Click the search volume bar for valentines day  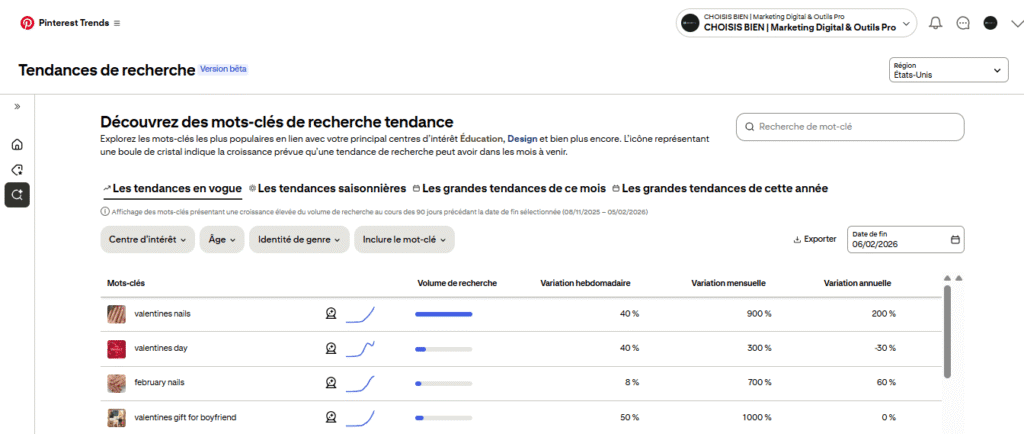click(x=443, y=349)
